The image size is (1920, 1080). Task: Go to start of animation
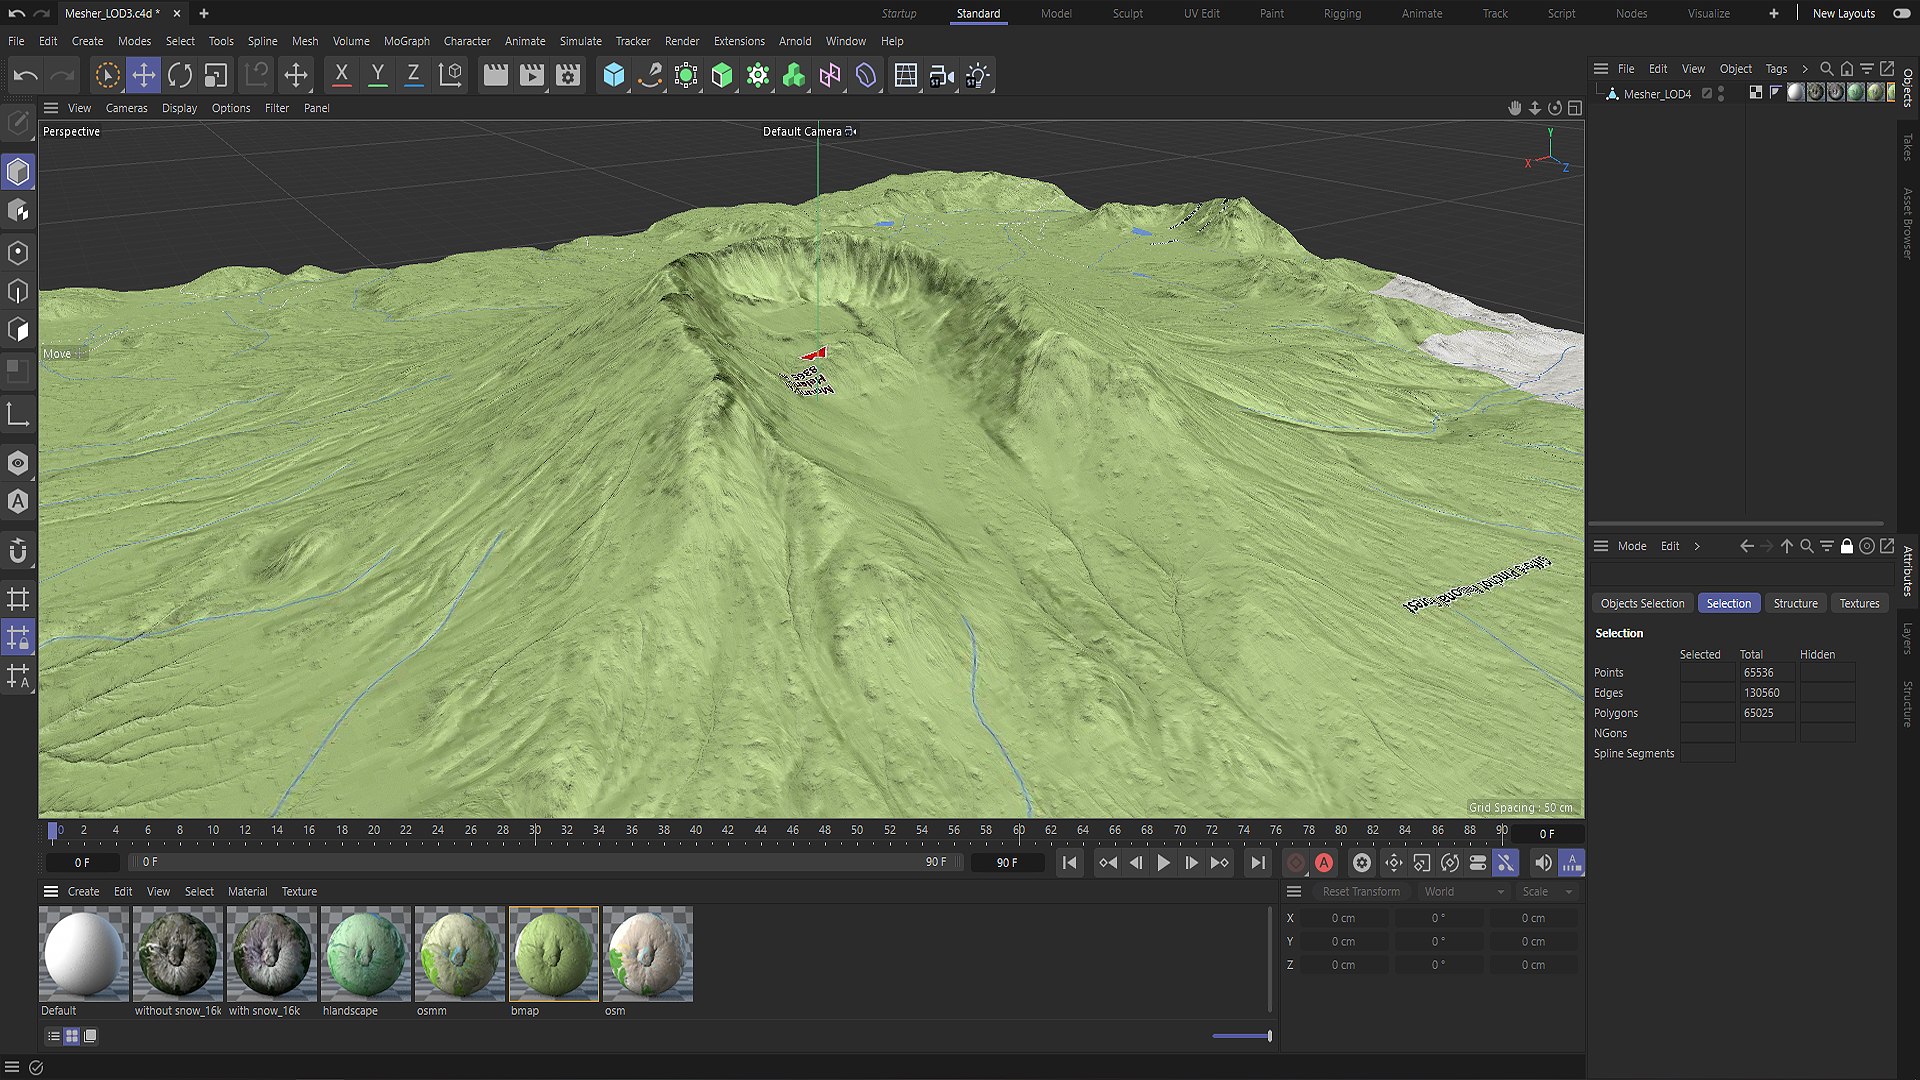click(x=1070, y=863)
